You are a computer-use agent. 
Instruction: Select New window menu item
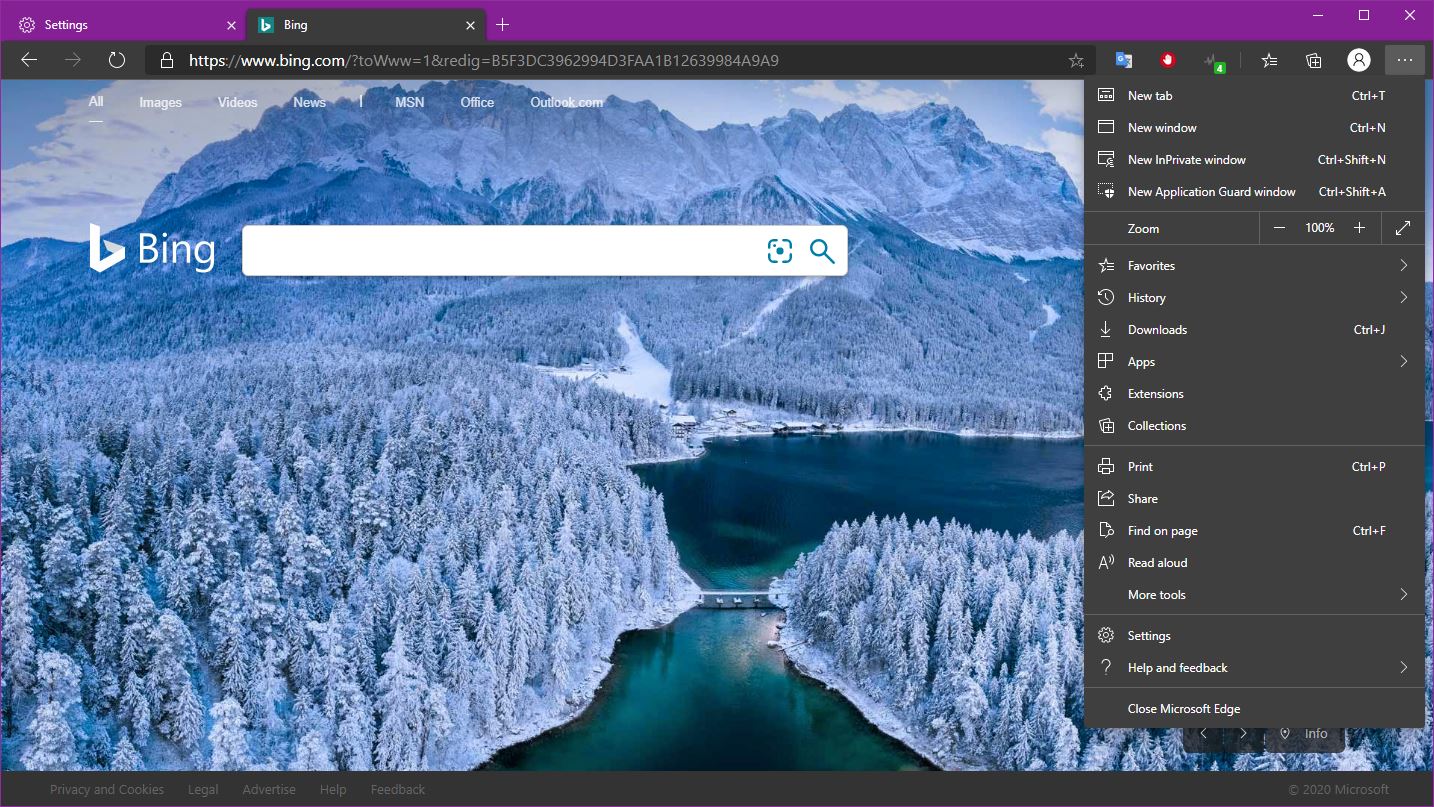click(1254, 127)
